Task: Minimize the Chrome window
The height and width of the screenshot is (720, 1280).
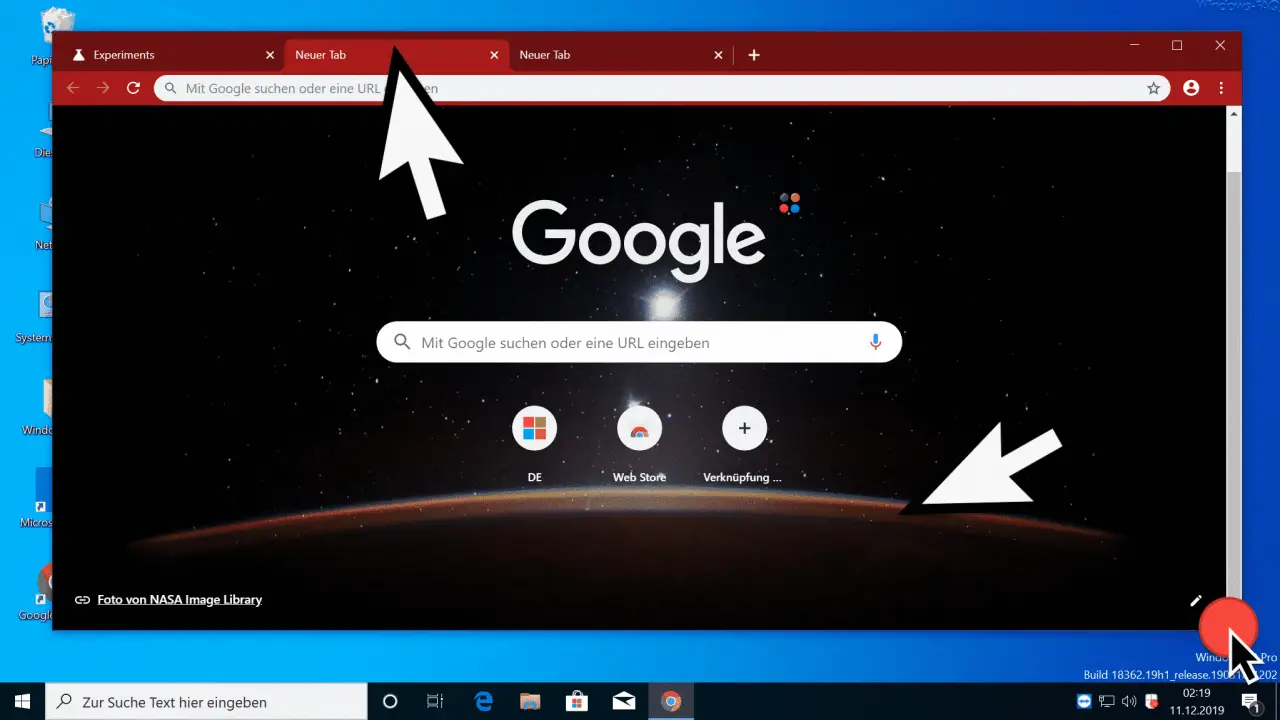Action: tap(1134, 45)
